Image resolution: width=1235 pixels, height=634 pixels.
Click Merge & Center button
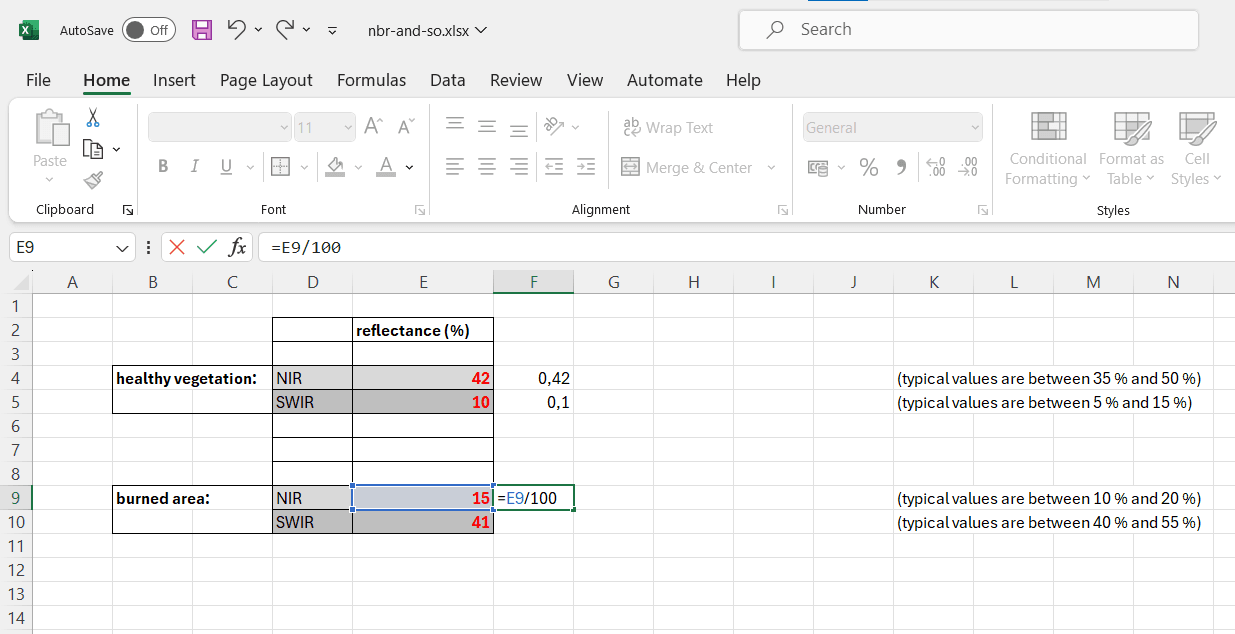[x=688, y=168]
